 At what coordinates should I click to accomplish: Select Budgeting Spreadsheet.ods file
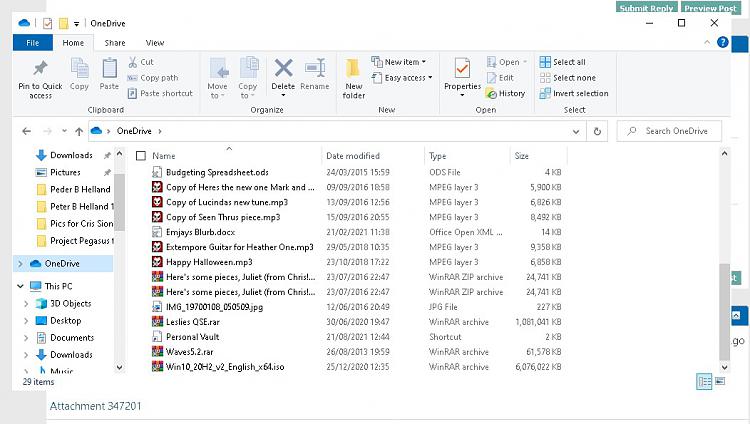pos(217,172)
